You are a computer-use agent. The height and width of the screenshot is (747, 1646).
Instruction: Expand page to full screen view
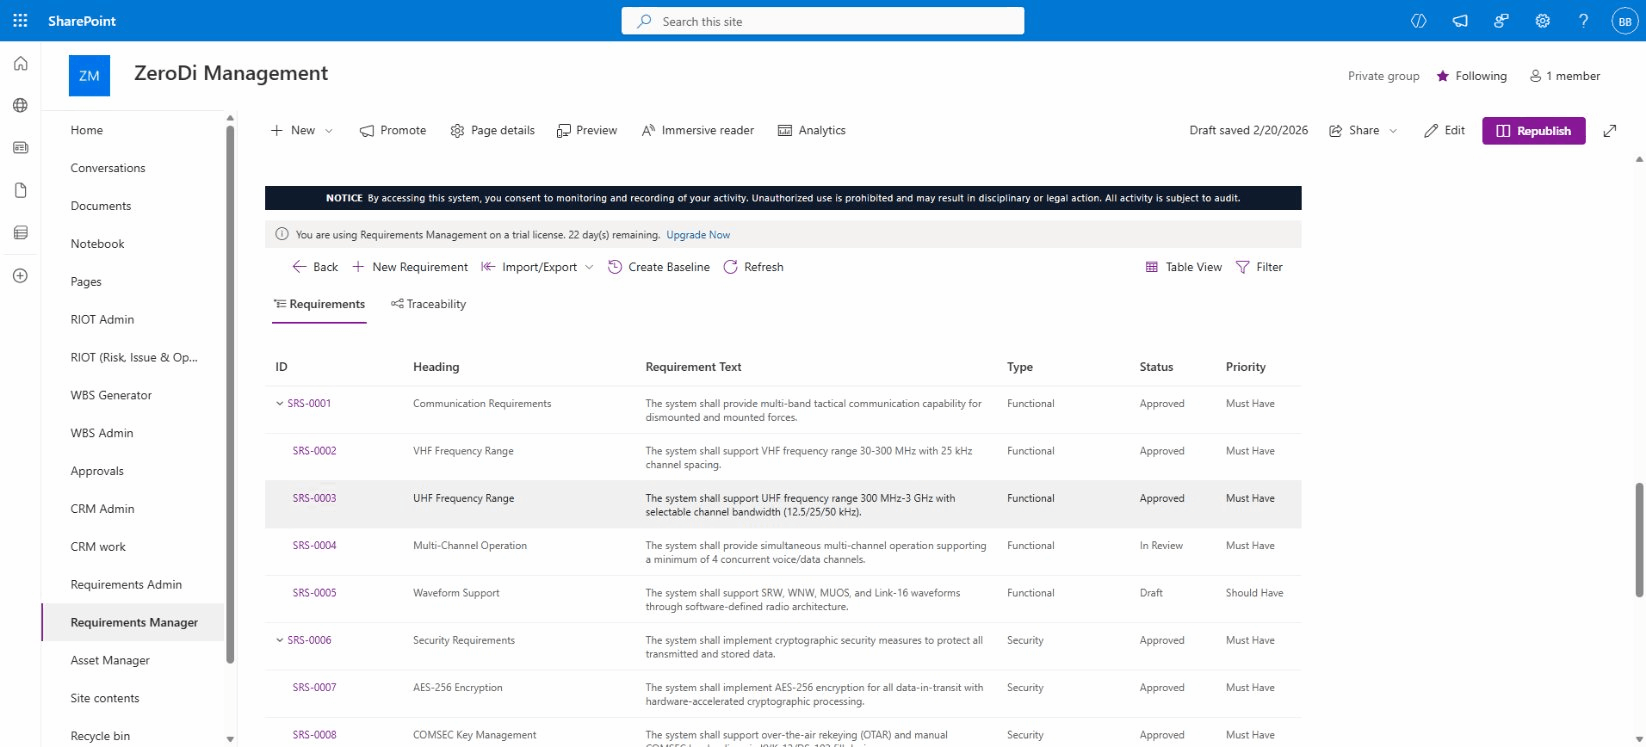point(1610,131)
